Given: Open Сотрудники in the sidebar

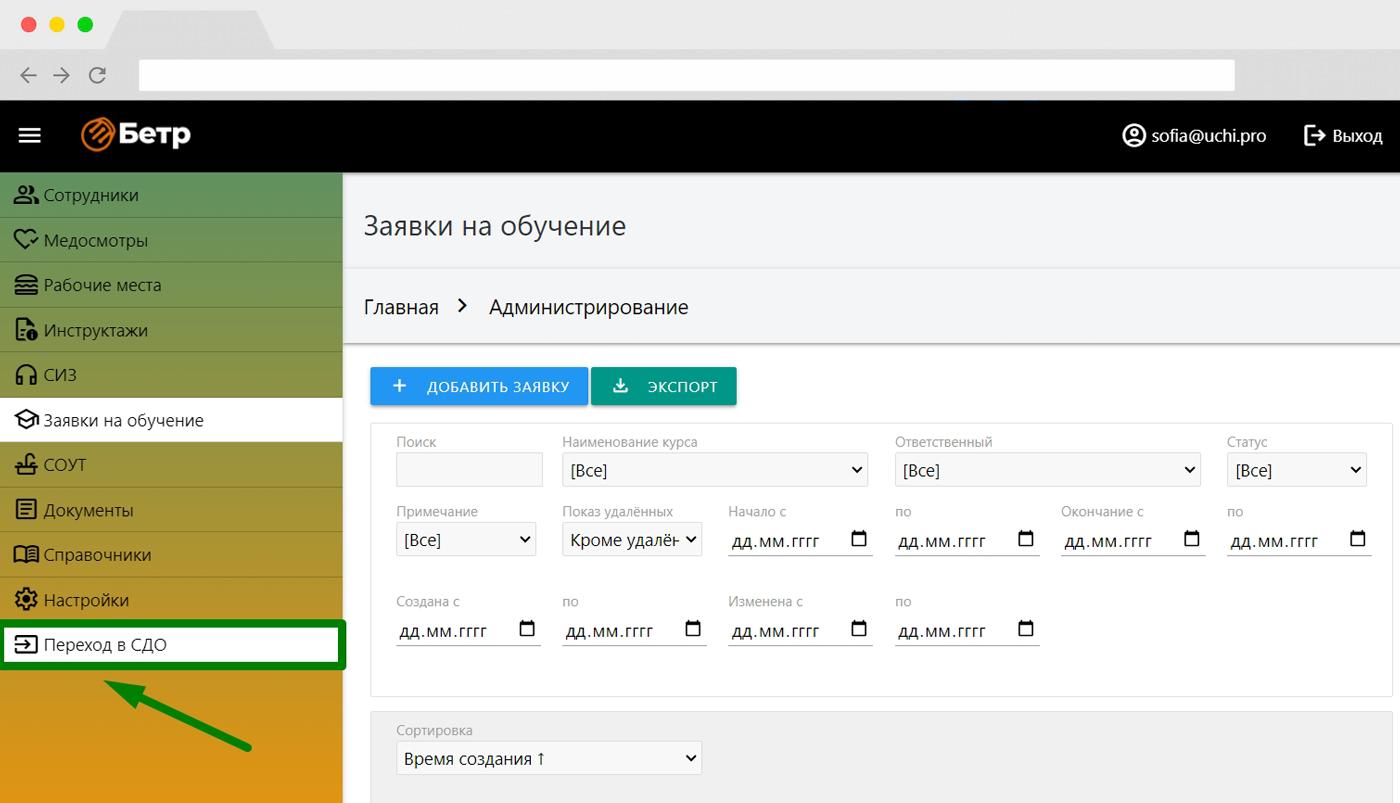Looking at the screenshot, I should (x=171, y=195).
